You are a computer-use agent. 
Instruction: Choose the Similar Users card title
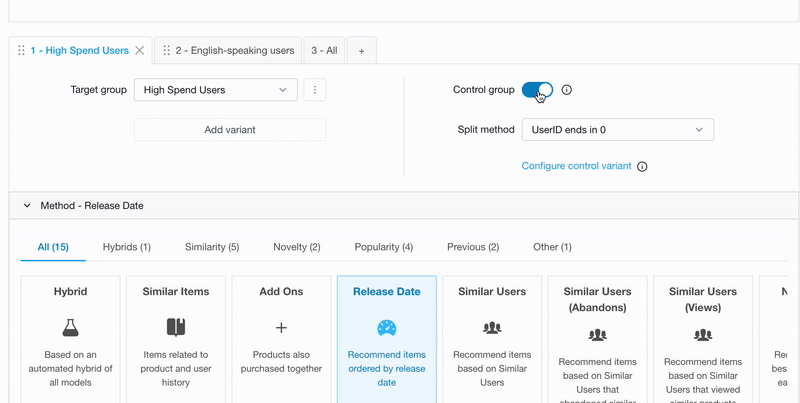(x=492, y=291)
